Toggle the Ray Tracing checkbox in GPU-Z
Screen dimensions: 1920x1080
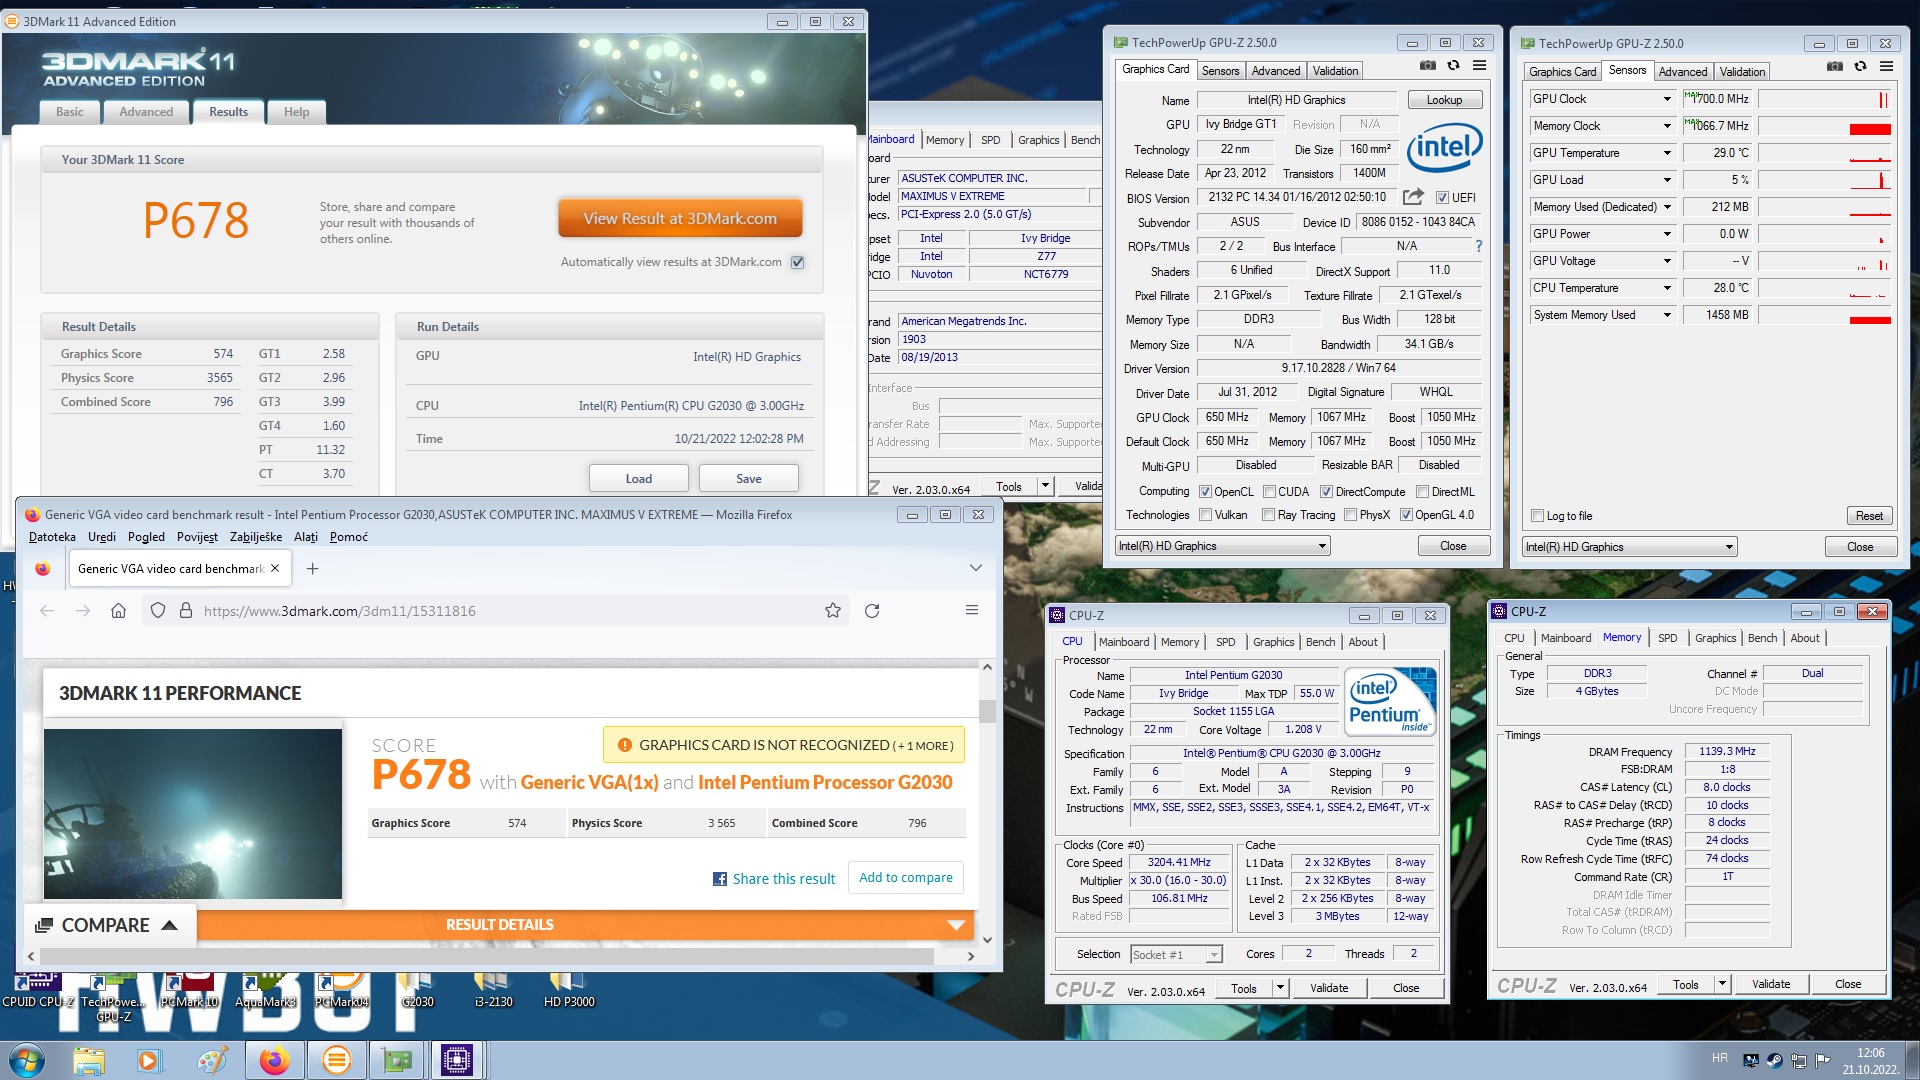(x=1268, y=515)
